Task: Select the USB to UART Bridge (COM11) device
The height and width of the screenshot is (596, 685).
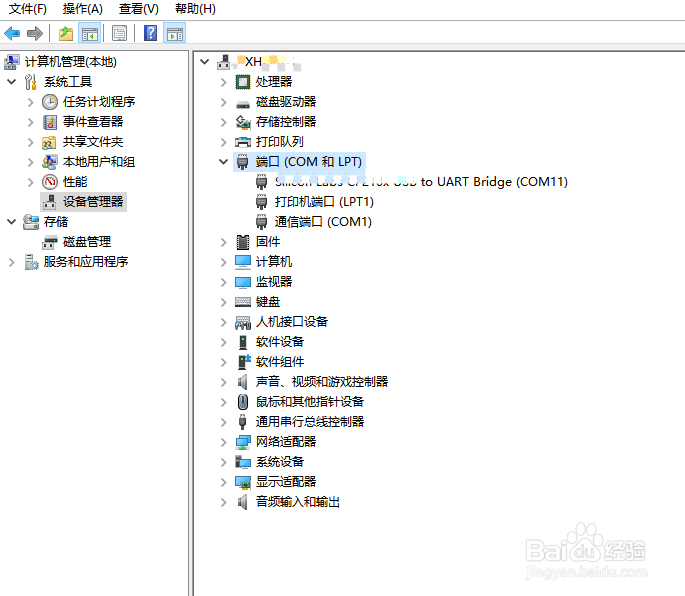Action: [x=421, y=182]
